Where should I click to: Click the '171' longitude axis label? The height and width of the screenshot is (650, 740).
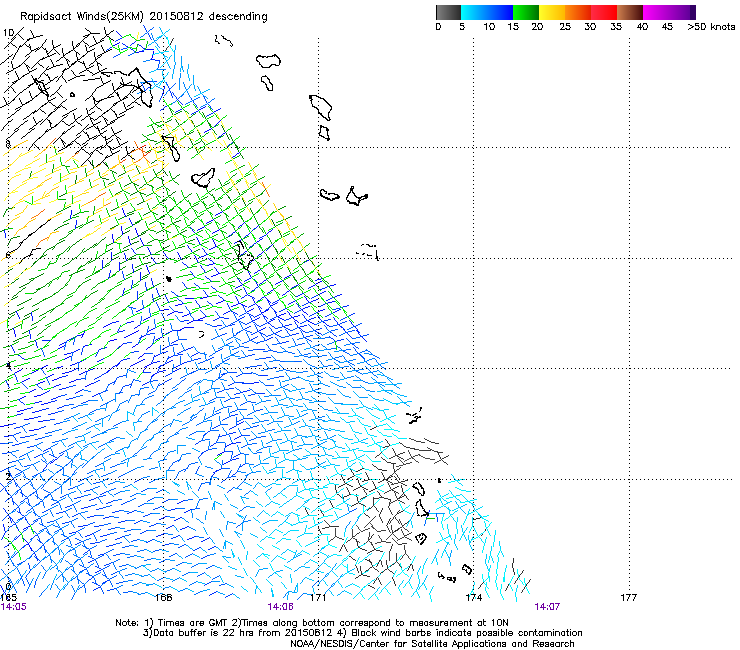pos(319,598)
